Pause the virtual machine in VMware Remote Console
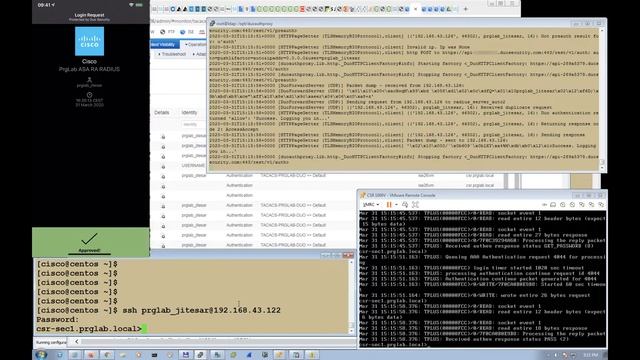The width and height of the screenshot is (640, 360). (x=389, y=204)
